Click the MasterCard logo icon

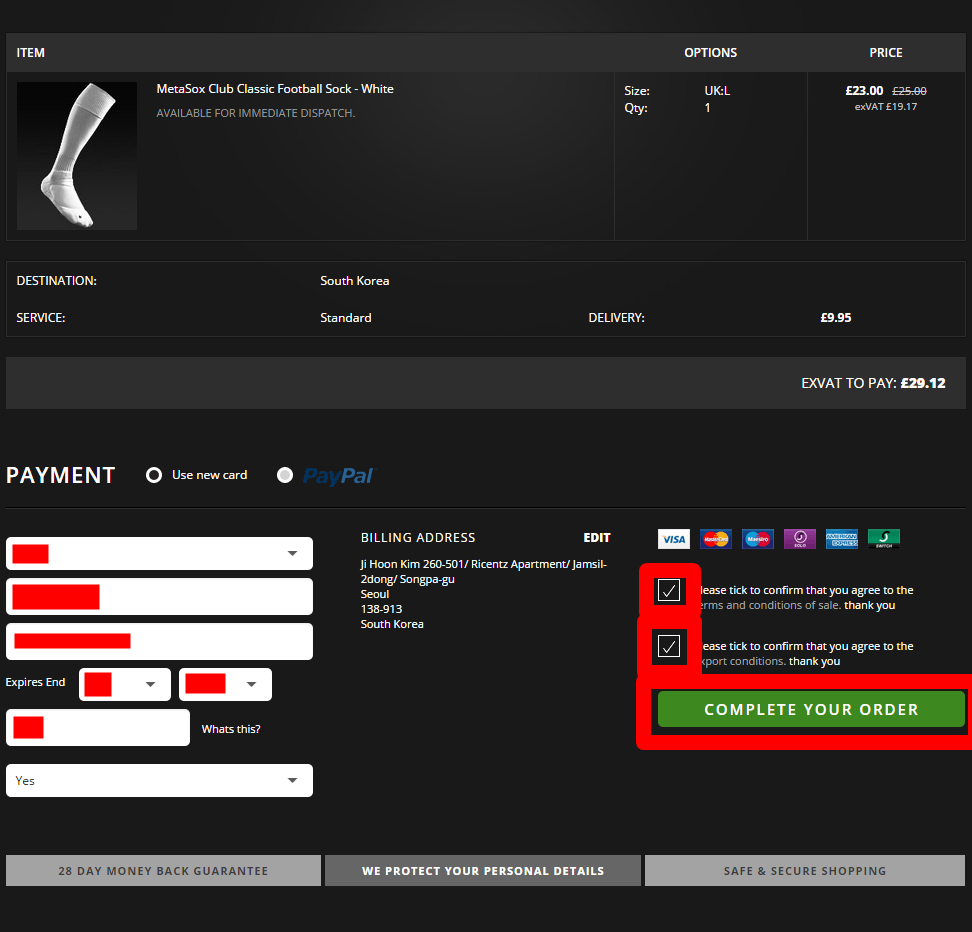[716, 539]
